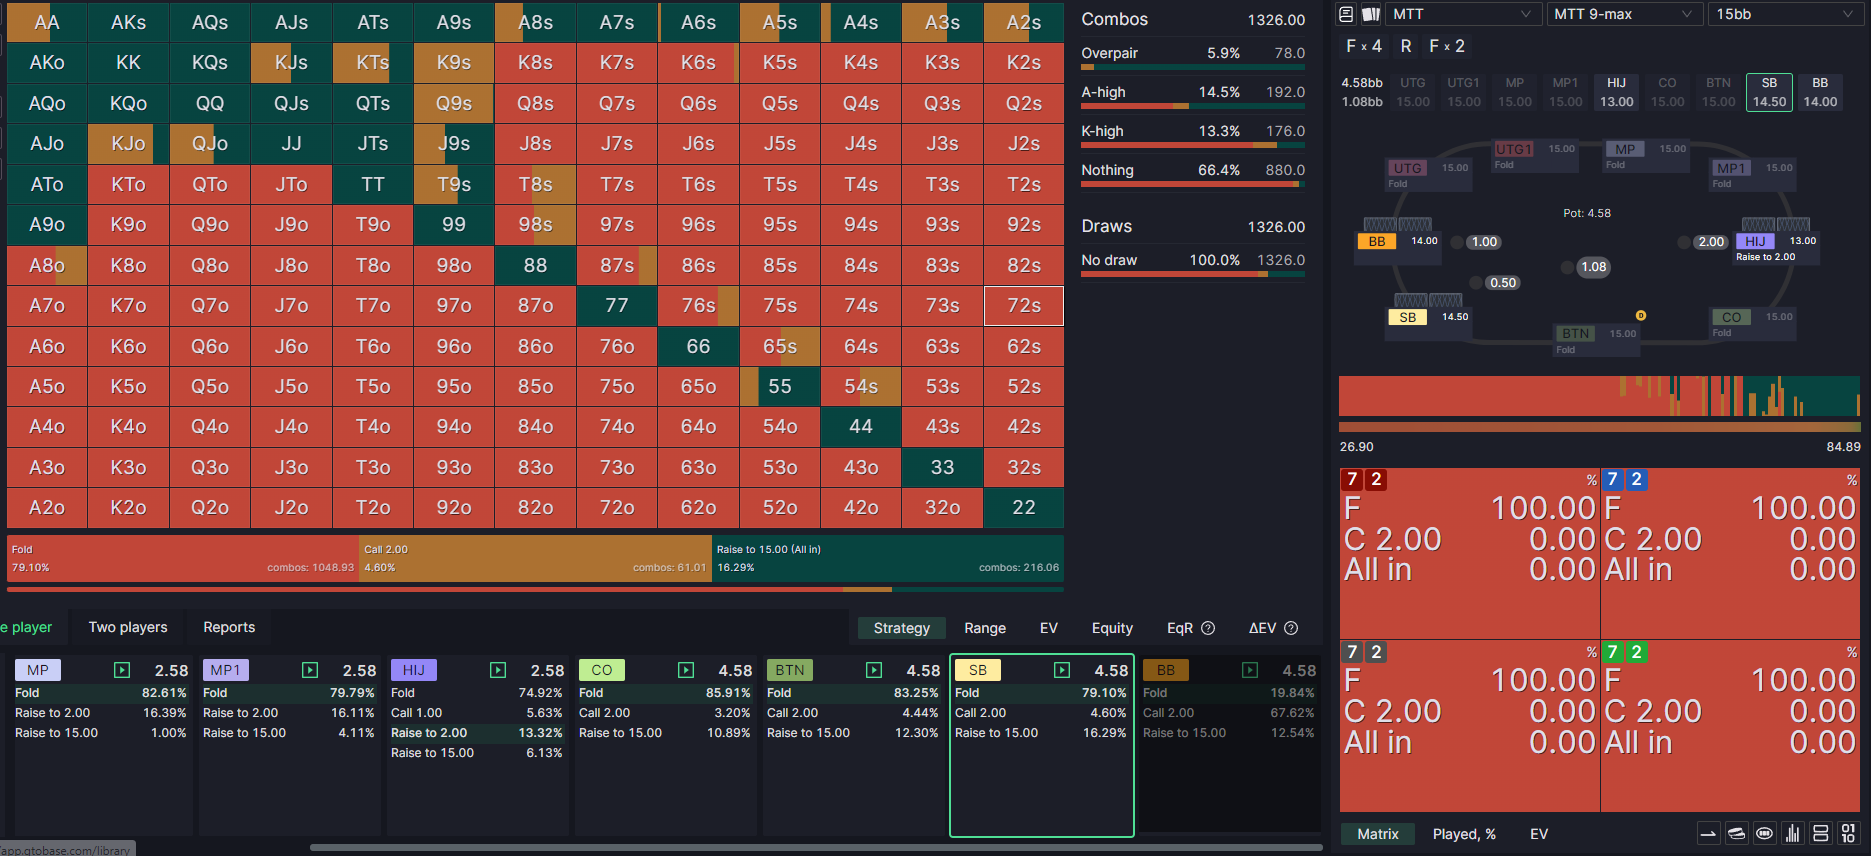Click the play icon in MP action card
Image resolution: width=1871 pixels, height=856 pixels.
(122, 670)
